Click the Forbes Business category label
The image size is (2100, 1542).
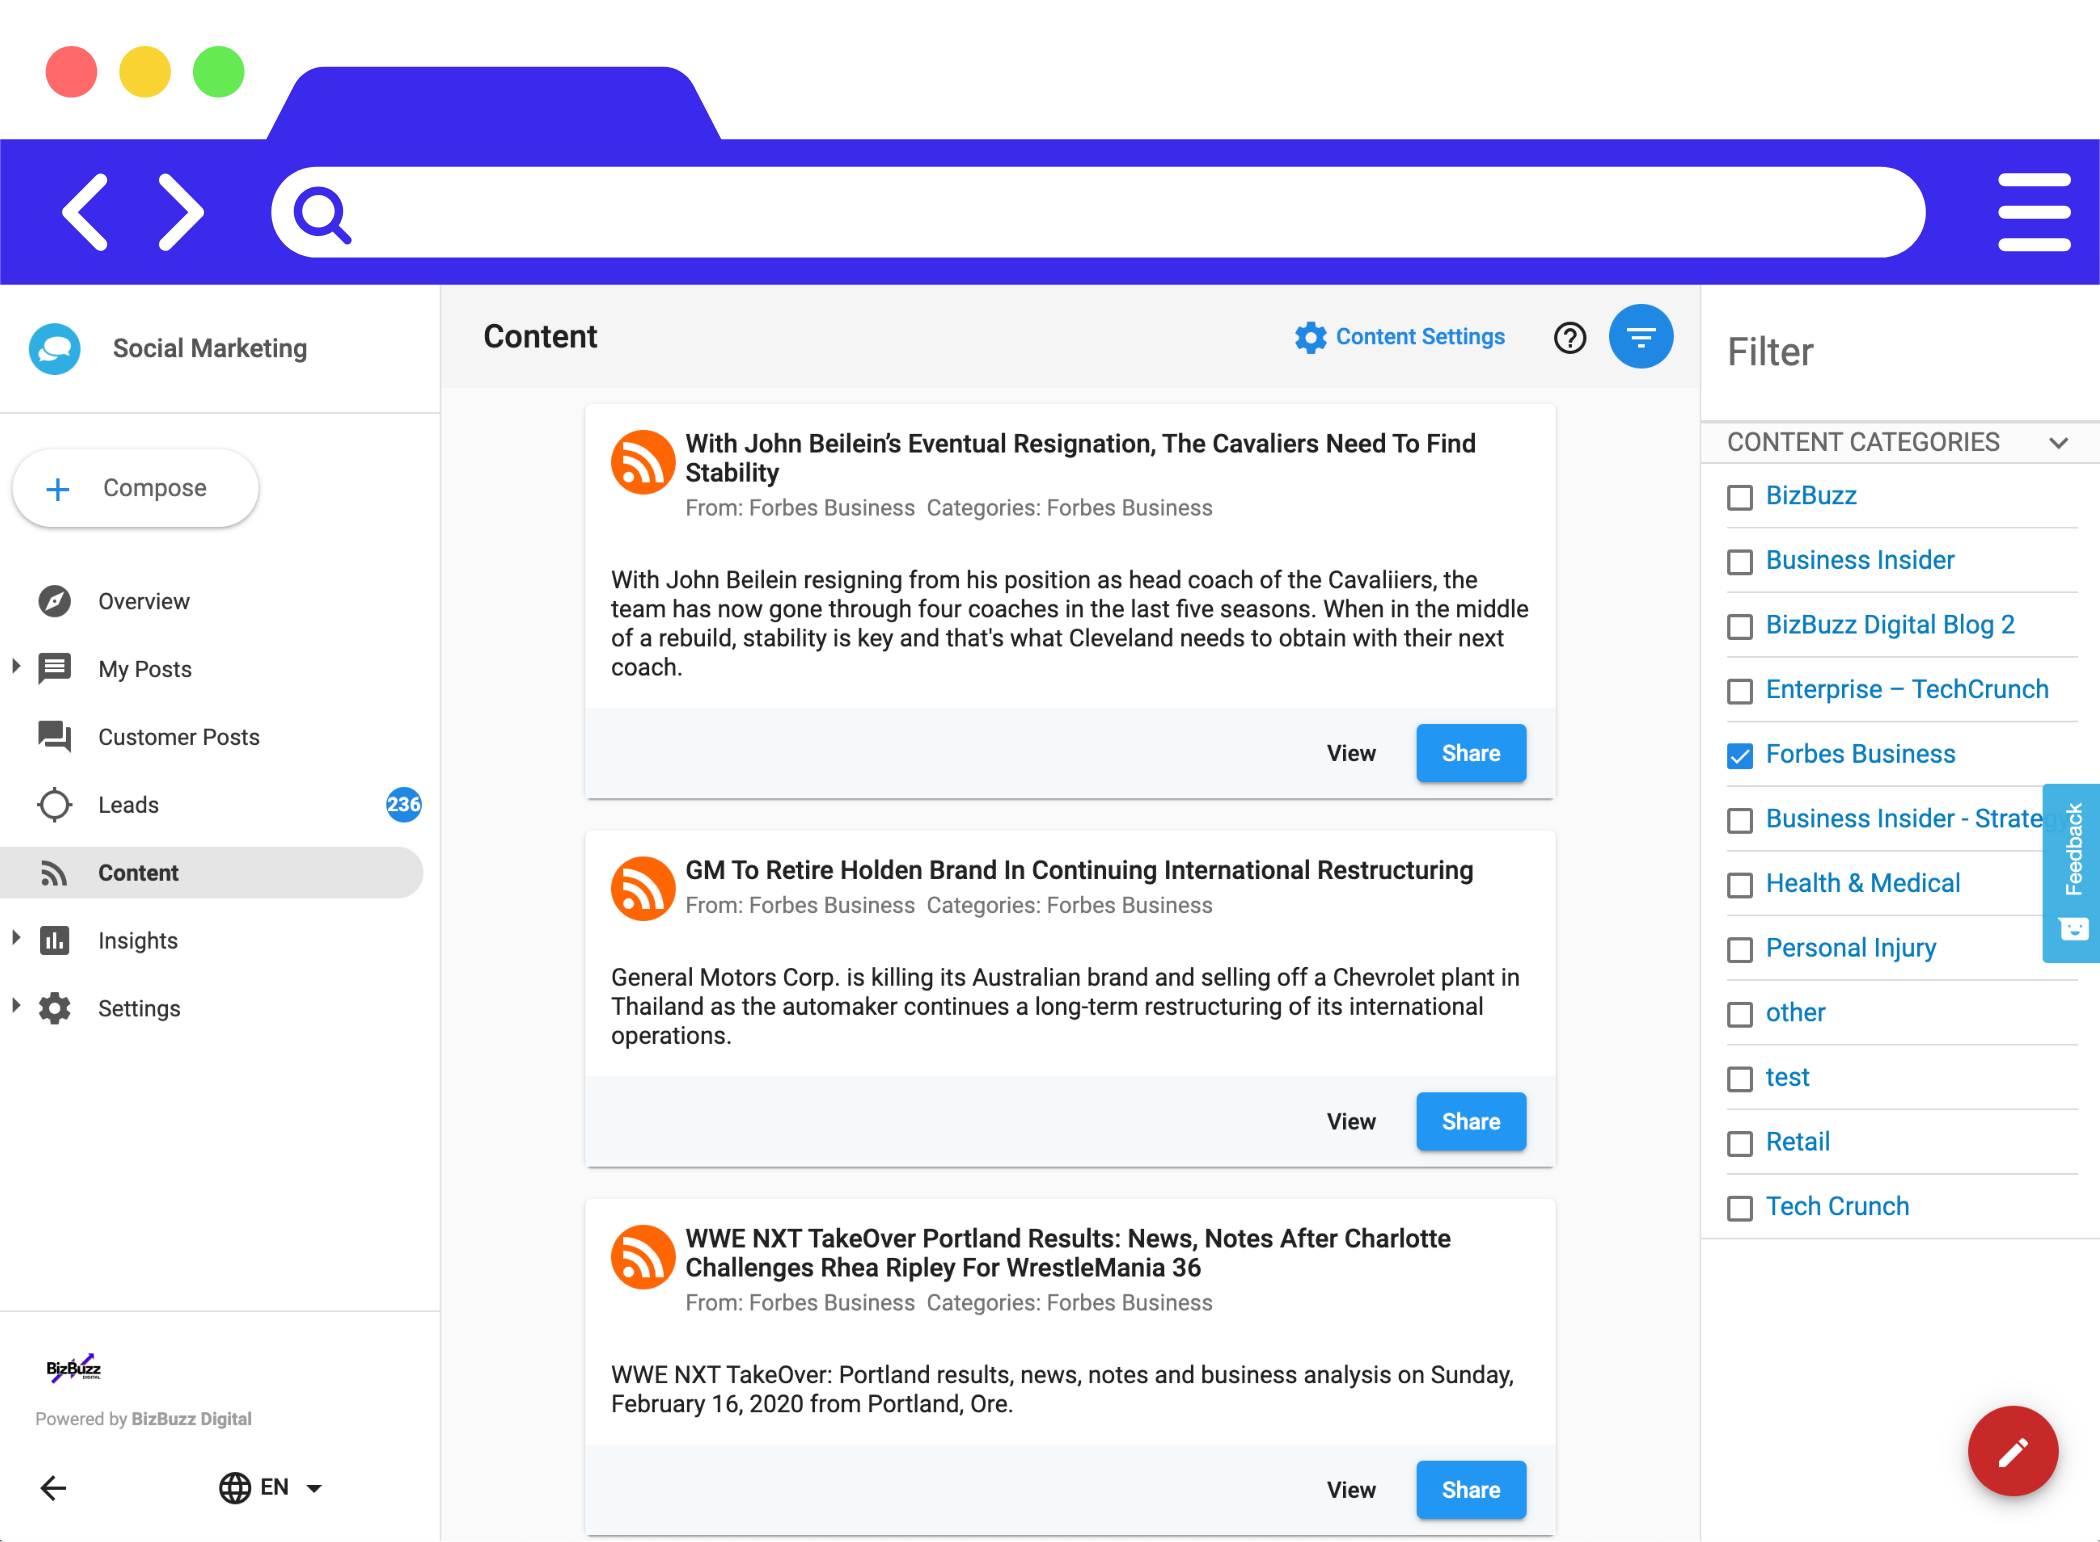point(1860,754)
